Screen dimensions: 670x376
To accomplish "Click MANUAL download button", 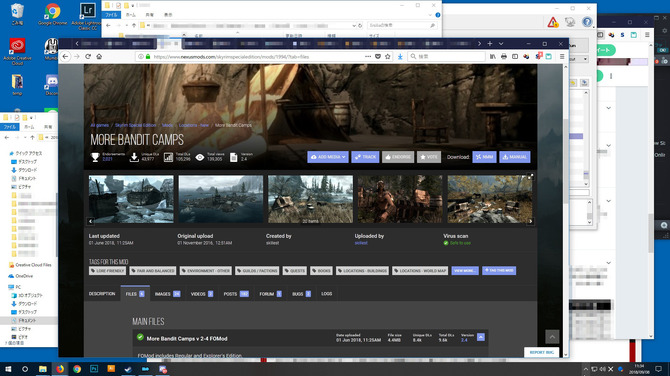I will [x=515, y=157].
